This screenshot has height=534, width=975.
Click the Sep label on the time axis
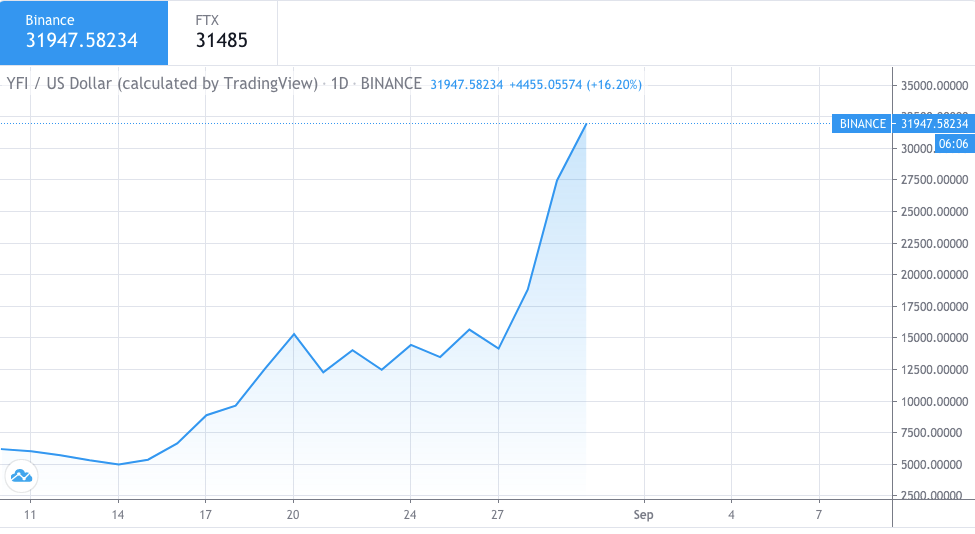643,514
